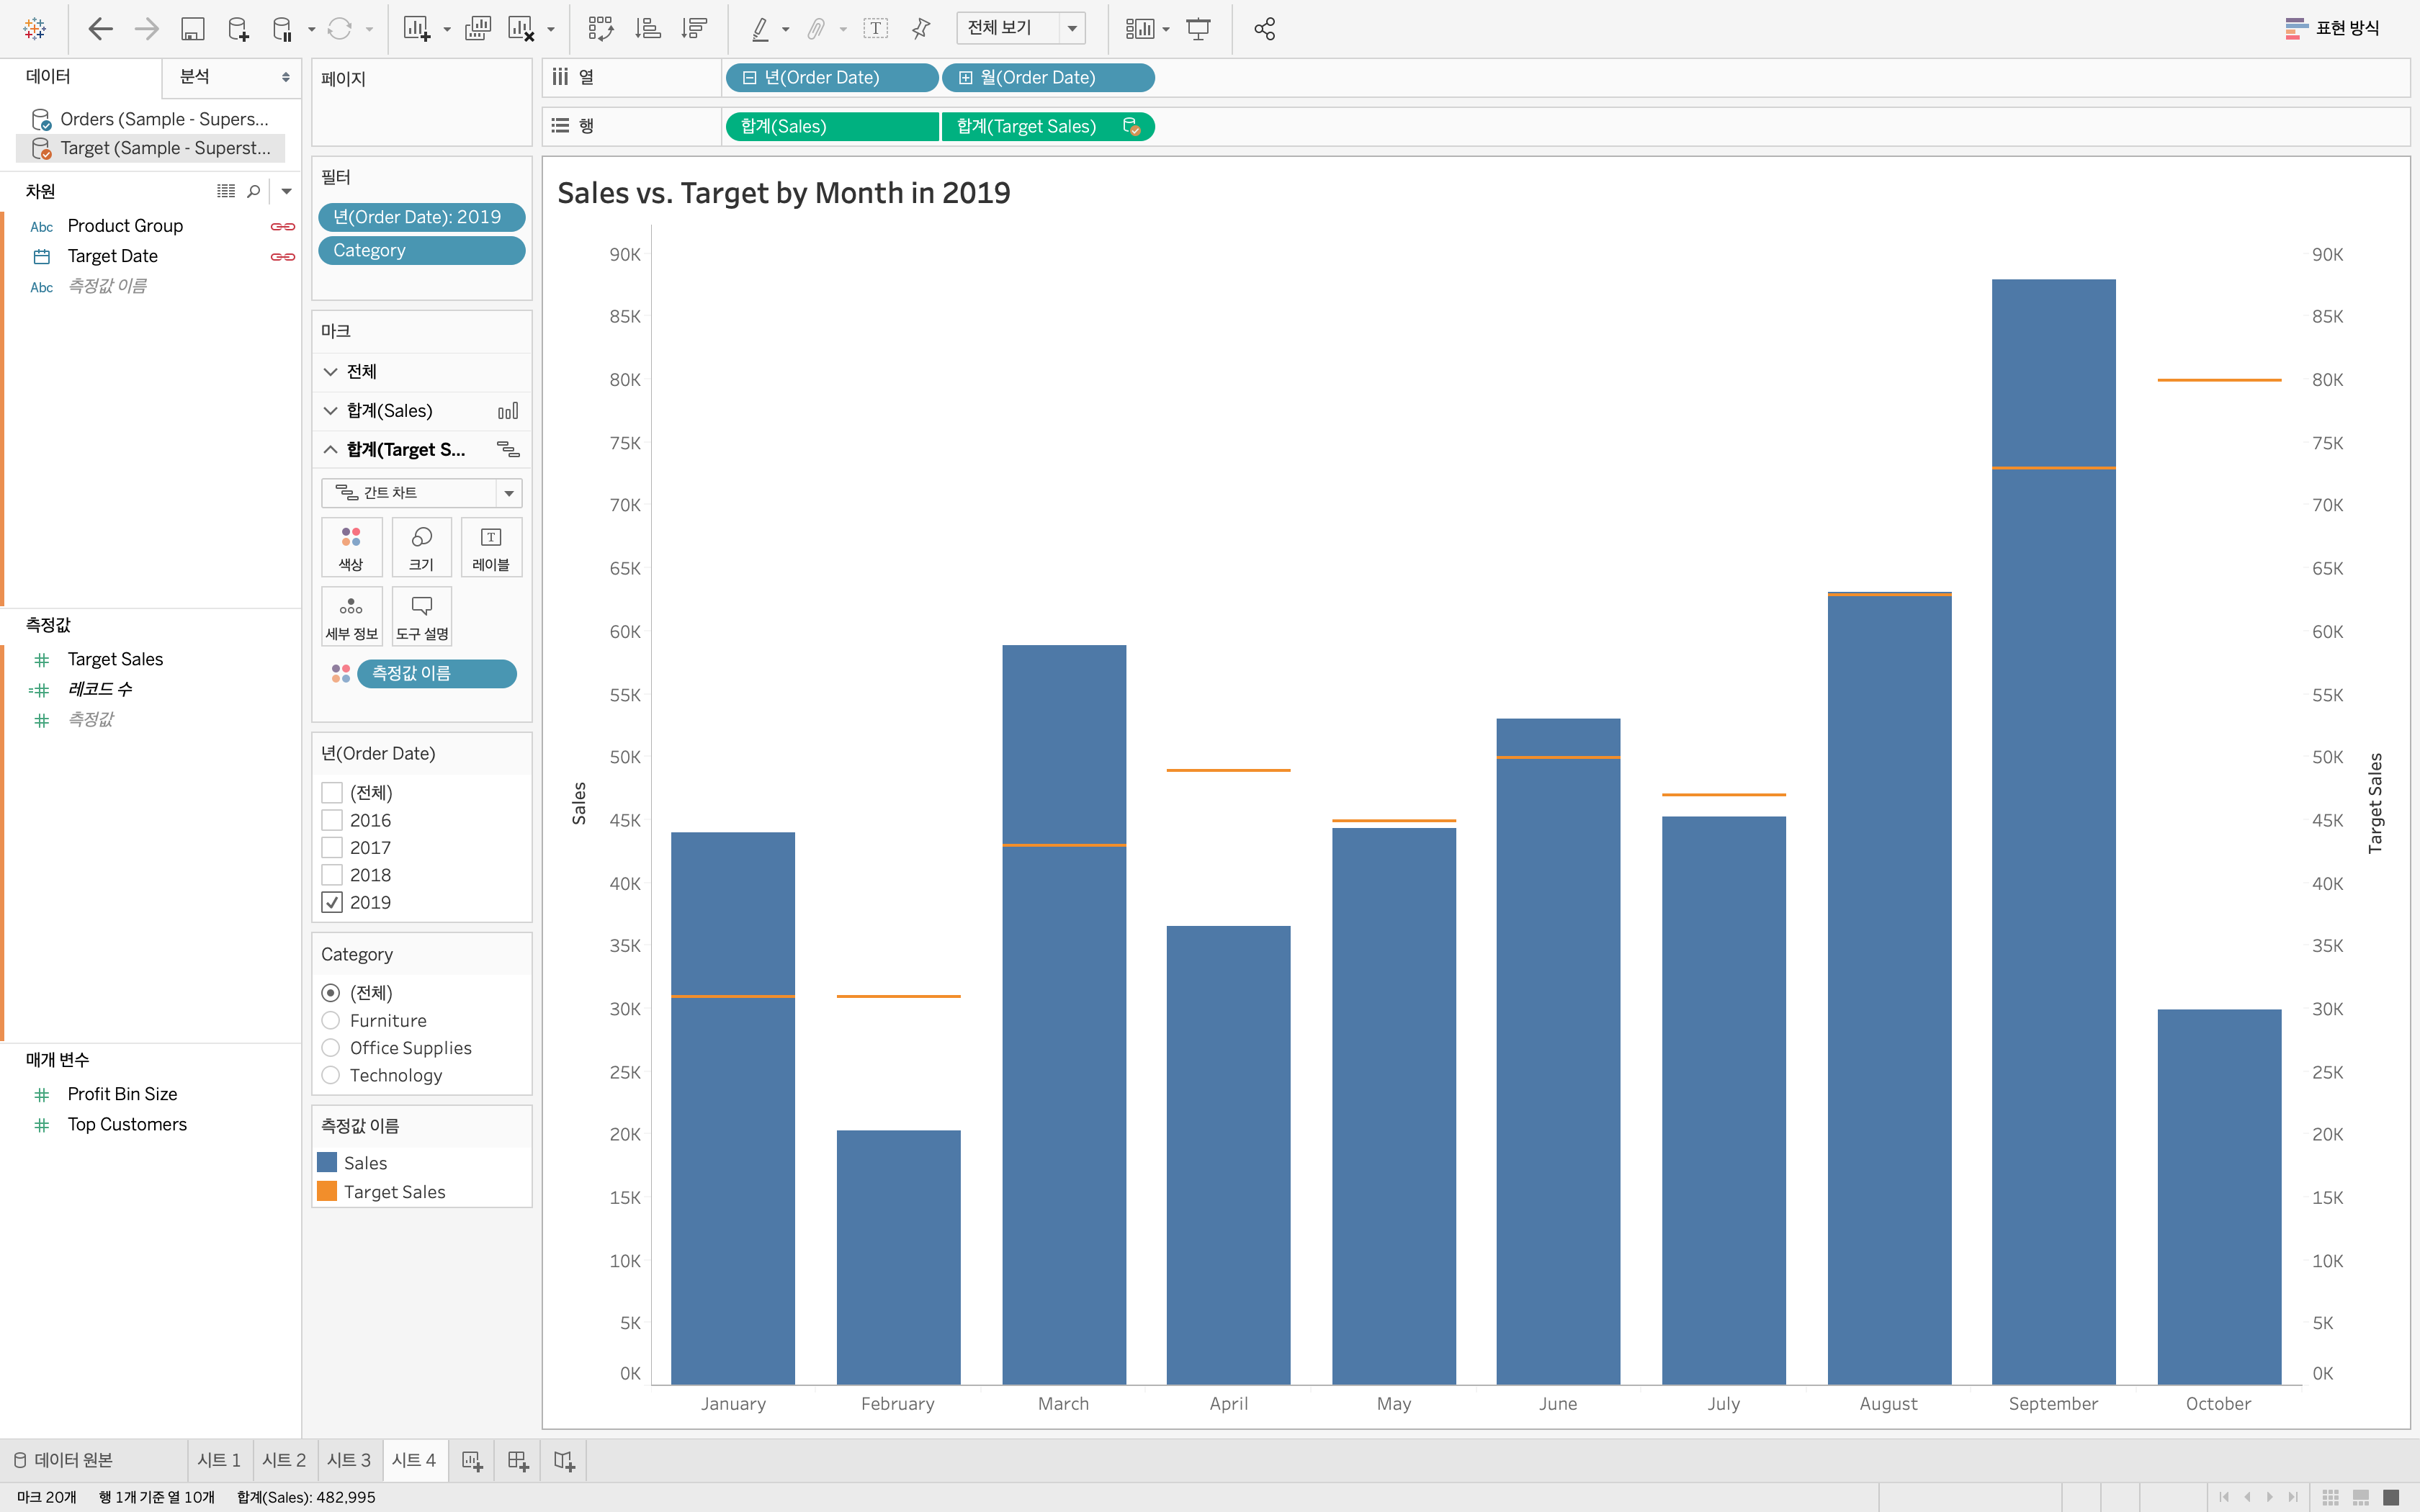The height and width of the screenshot is (1512, 2420).
Task: Check the 2018 year checkbox
Action: coord(332,875)
